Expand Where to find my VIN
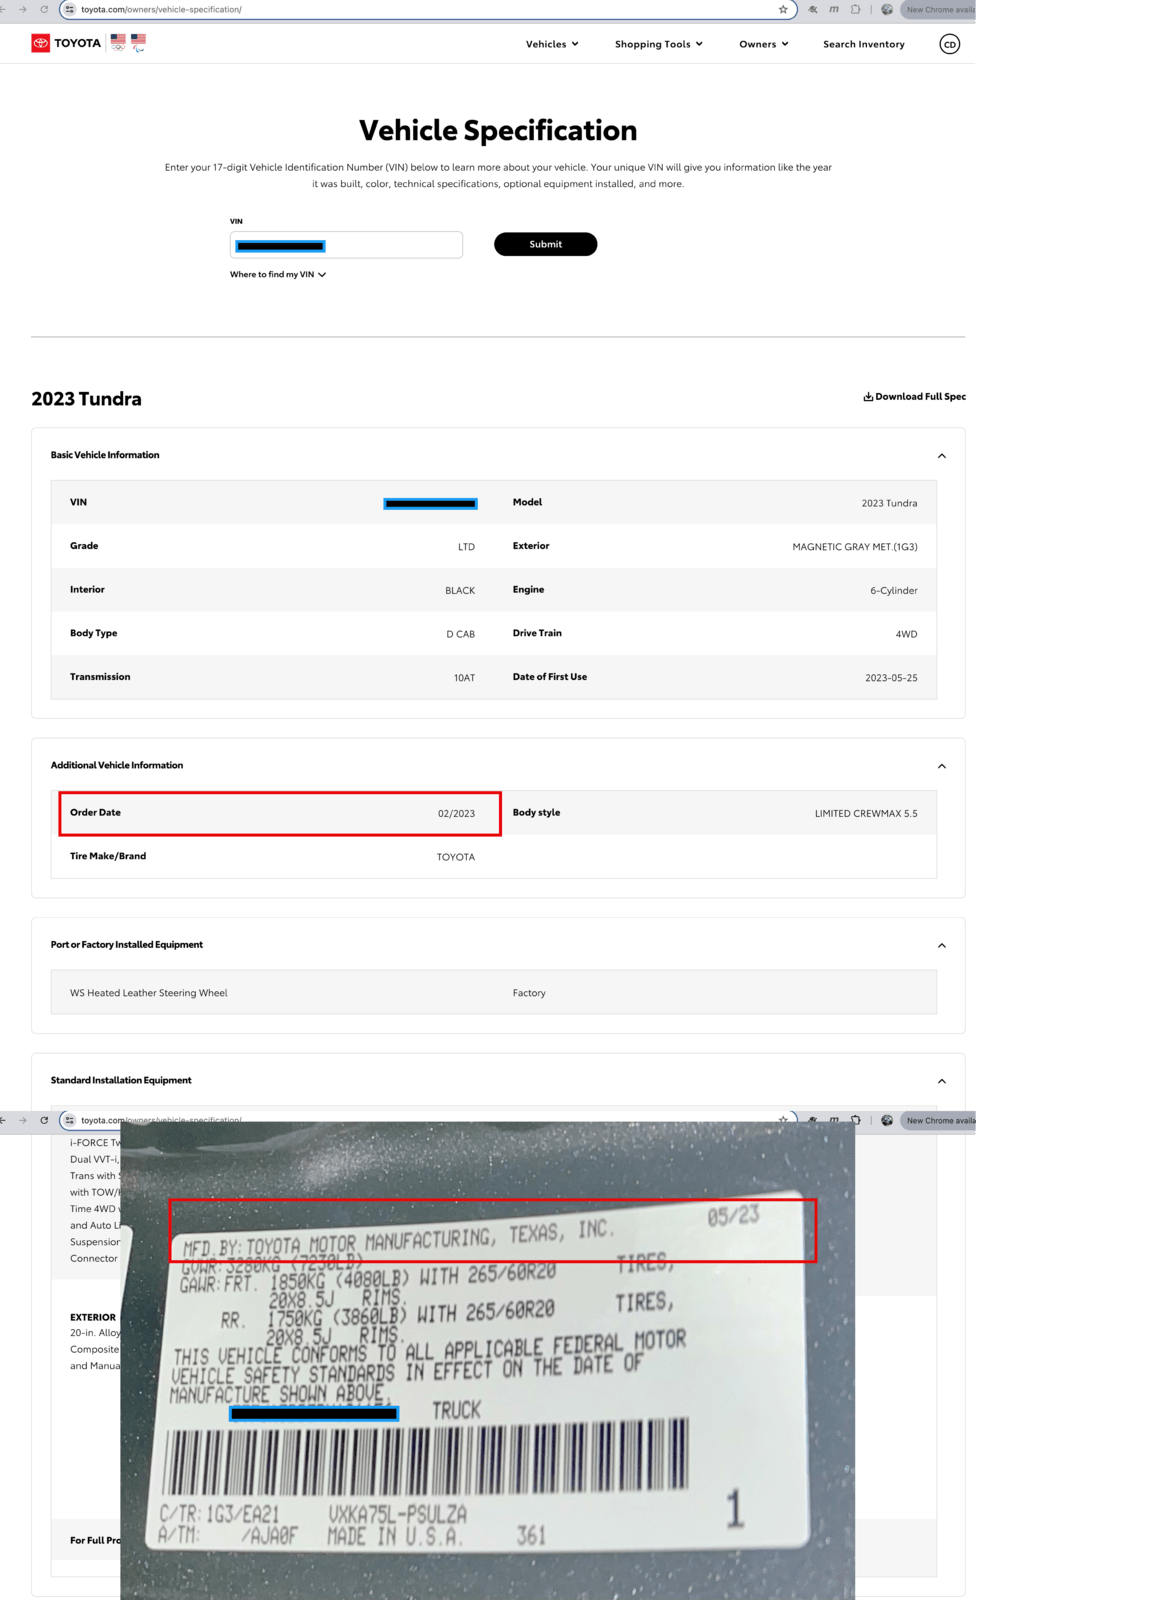1159x1600 pixels. 278,274
